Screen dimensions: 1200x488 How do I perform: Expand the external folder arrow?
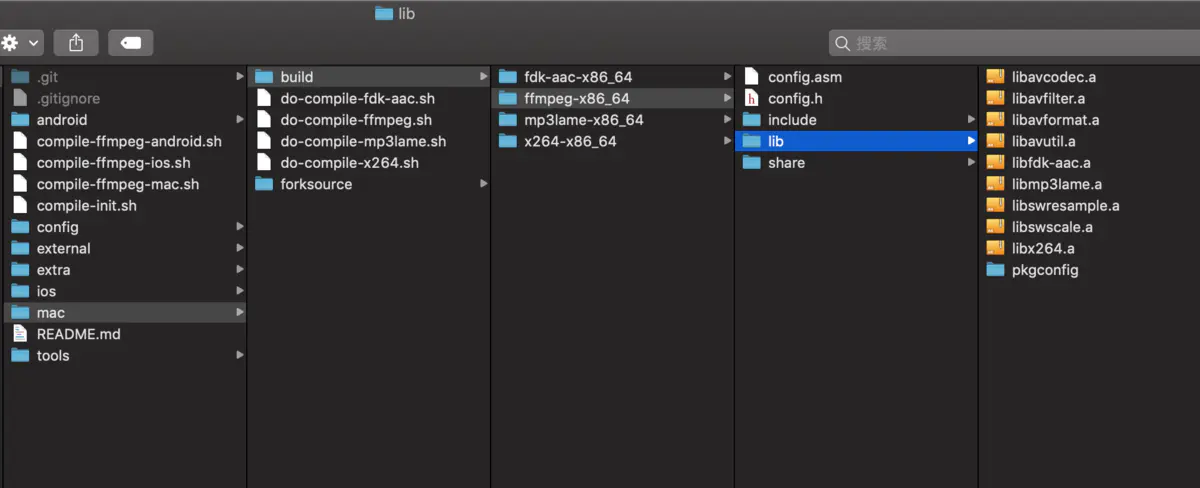pyautogui.click(x=240, y=249)
